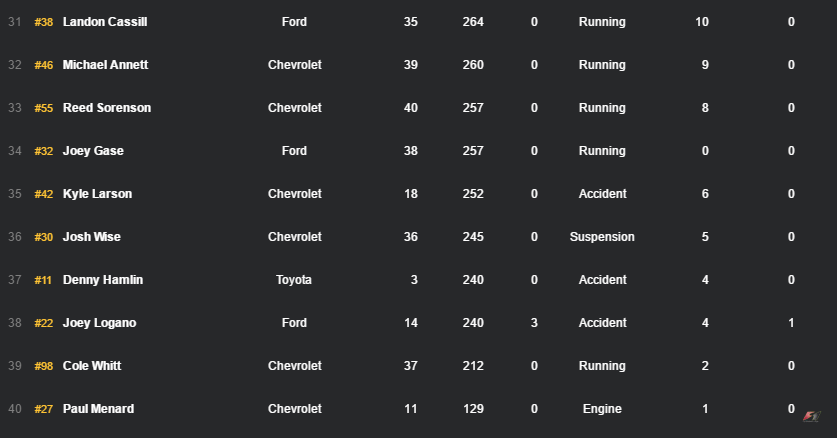Open Reed Sorenson's driver page
This screenshot has height=438, width=837.
tap(106, 108)
